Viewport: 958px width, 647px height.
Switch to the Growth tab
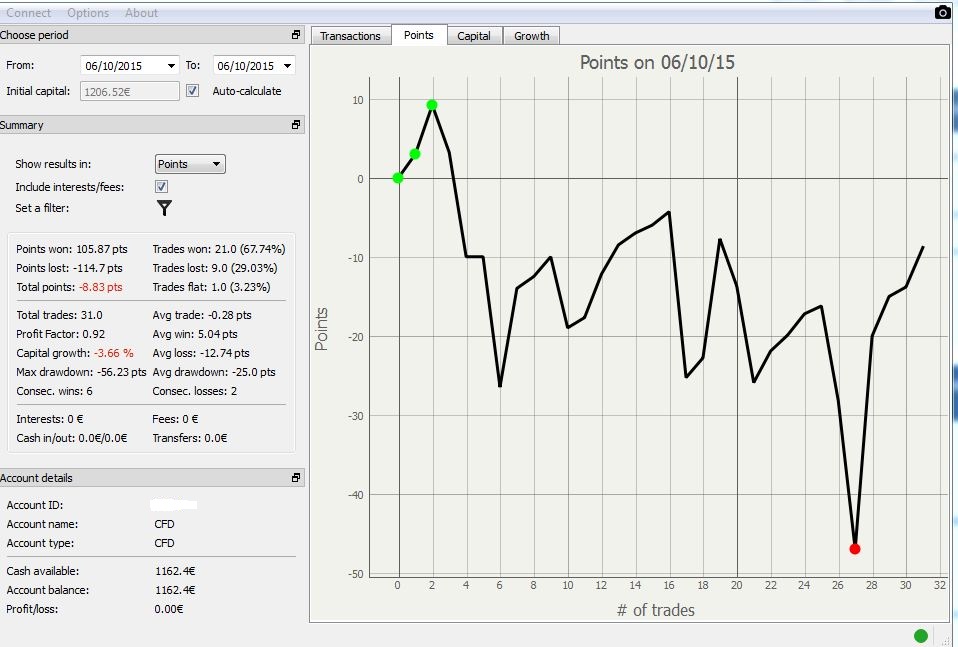(532, 36)
